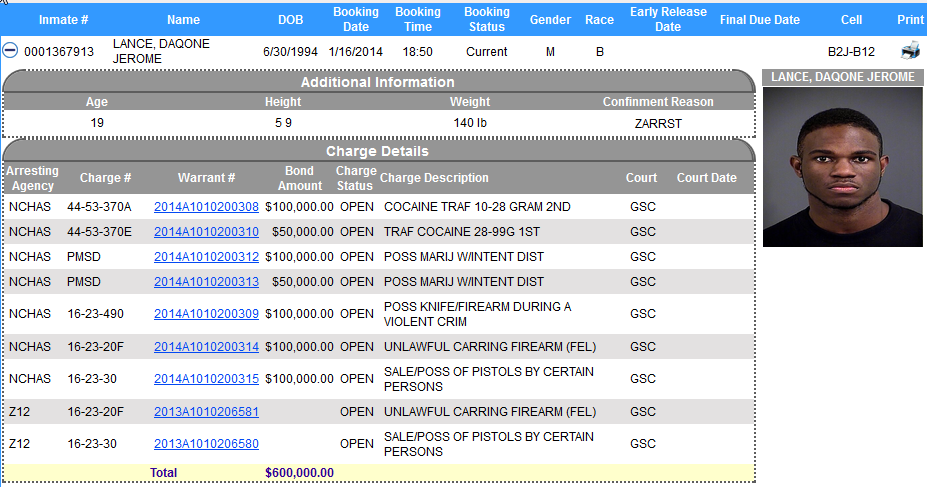Click the Booking Date column header
This screenshot has height=487, width=927.
click(356, 20)
